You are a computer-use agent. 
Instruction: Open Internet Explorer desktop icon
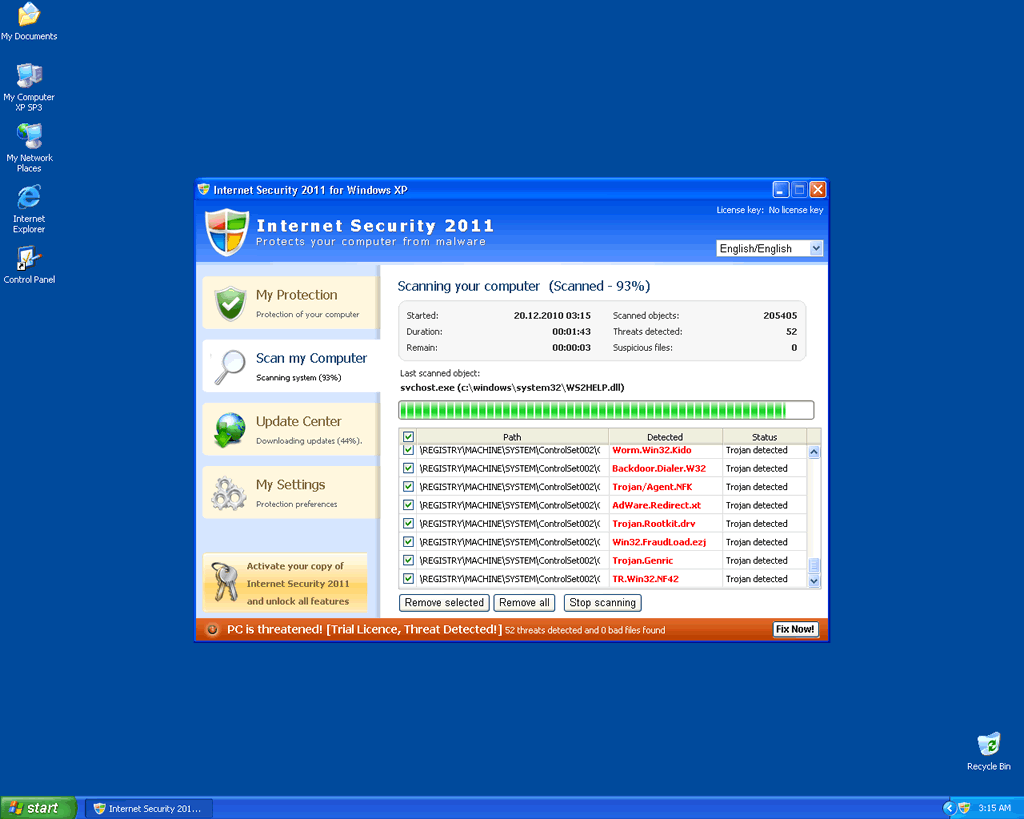point(29,197)
